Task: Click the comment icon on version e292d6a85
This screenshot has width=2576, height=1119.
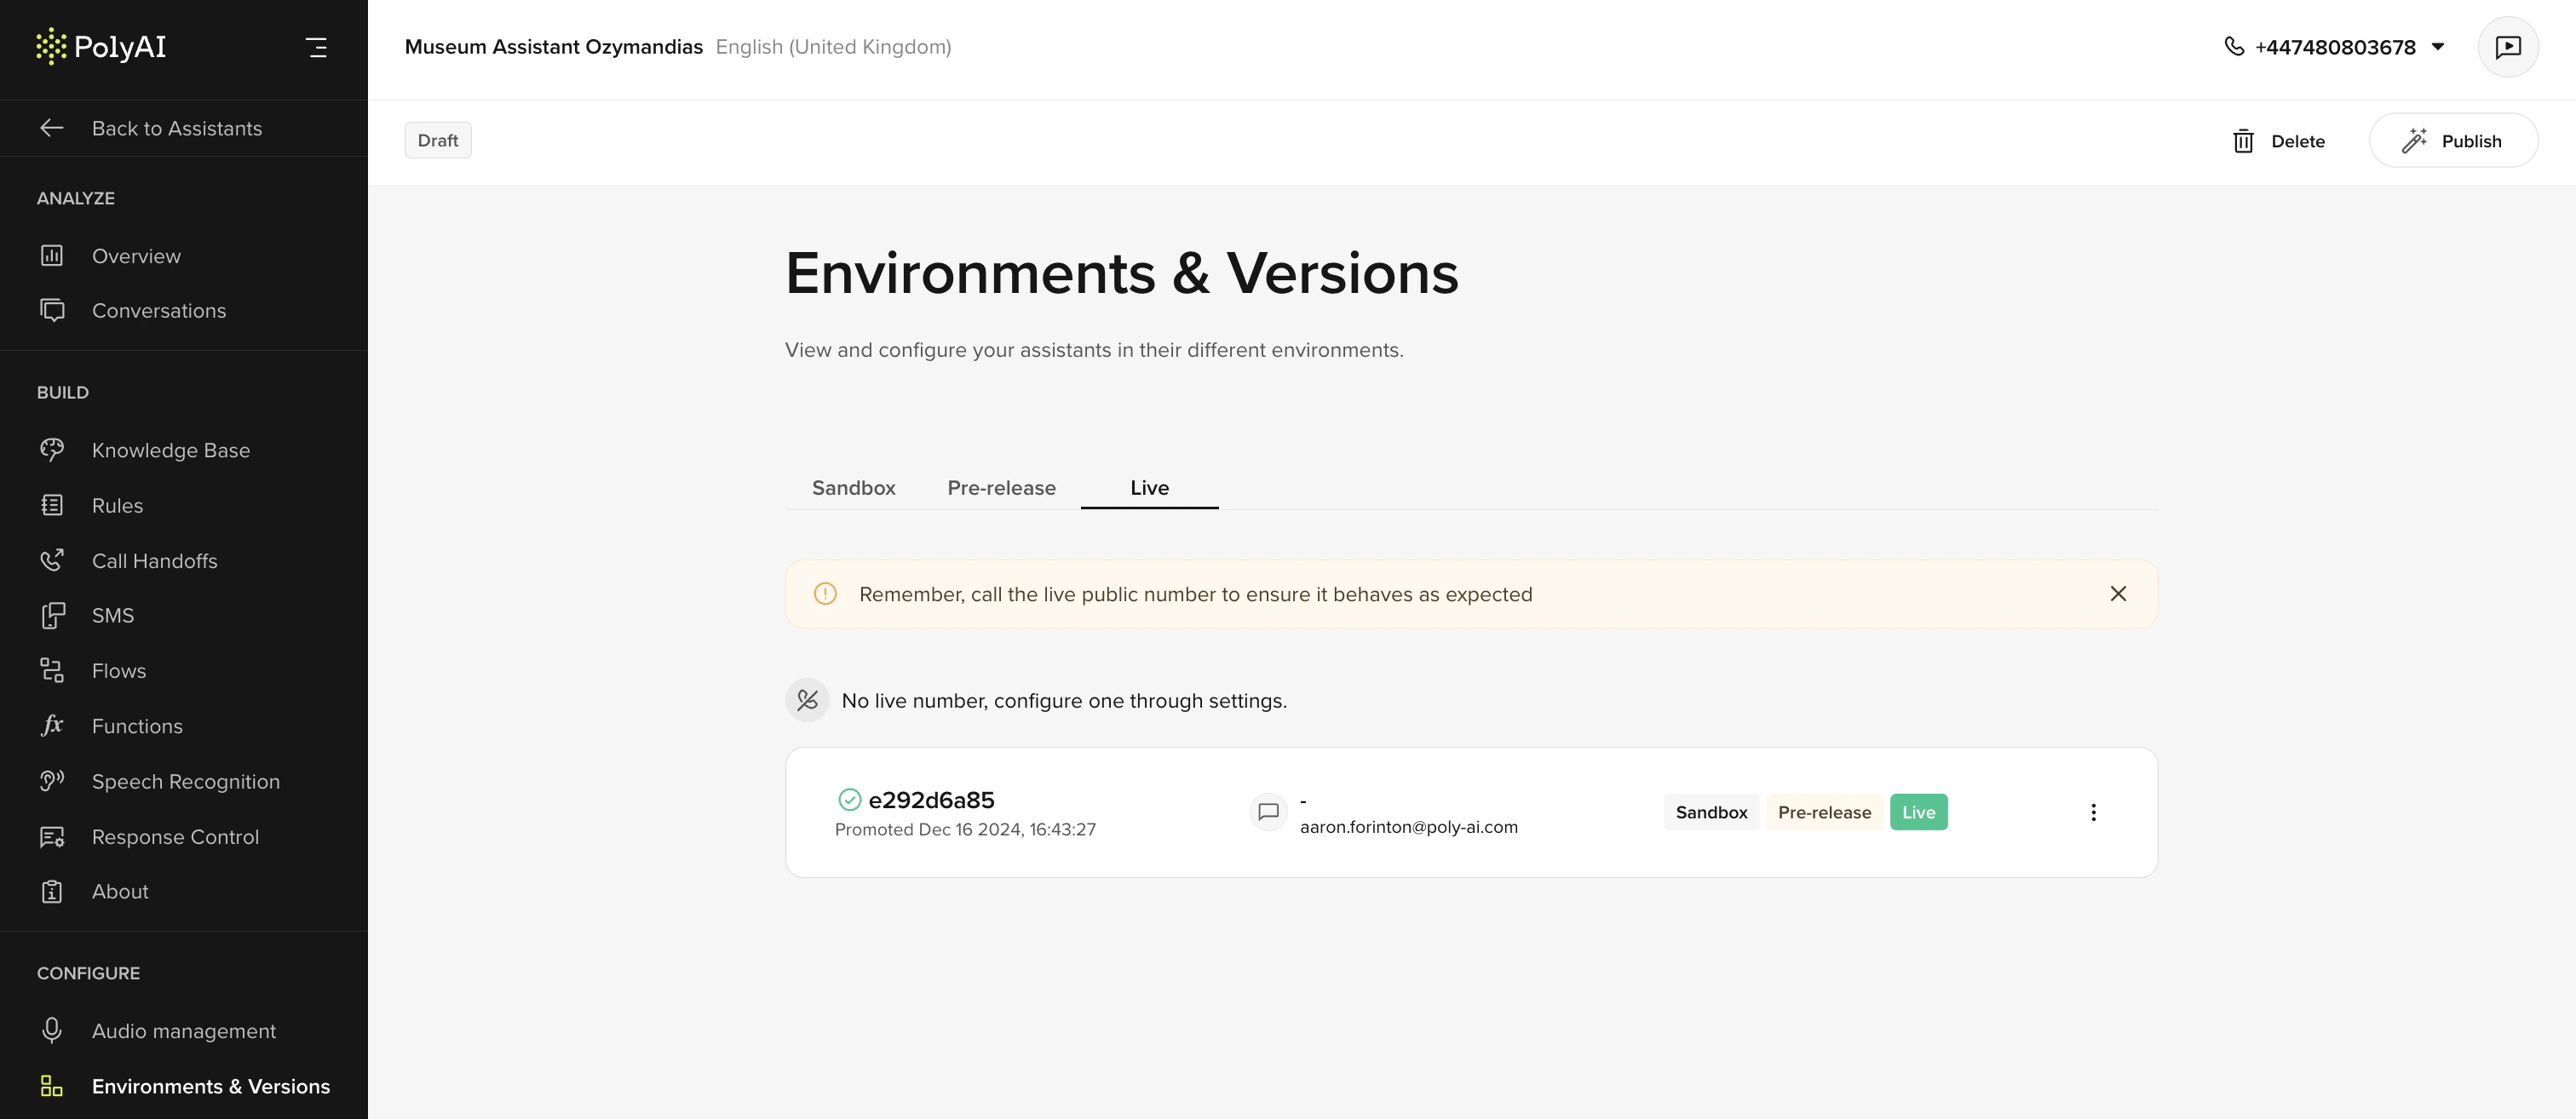Action: pos(1268,812)
